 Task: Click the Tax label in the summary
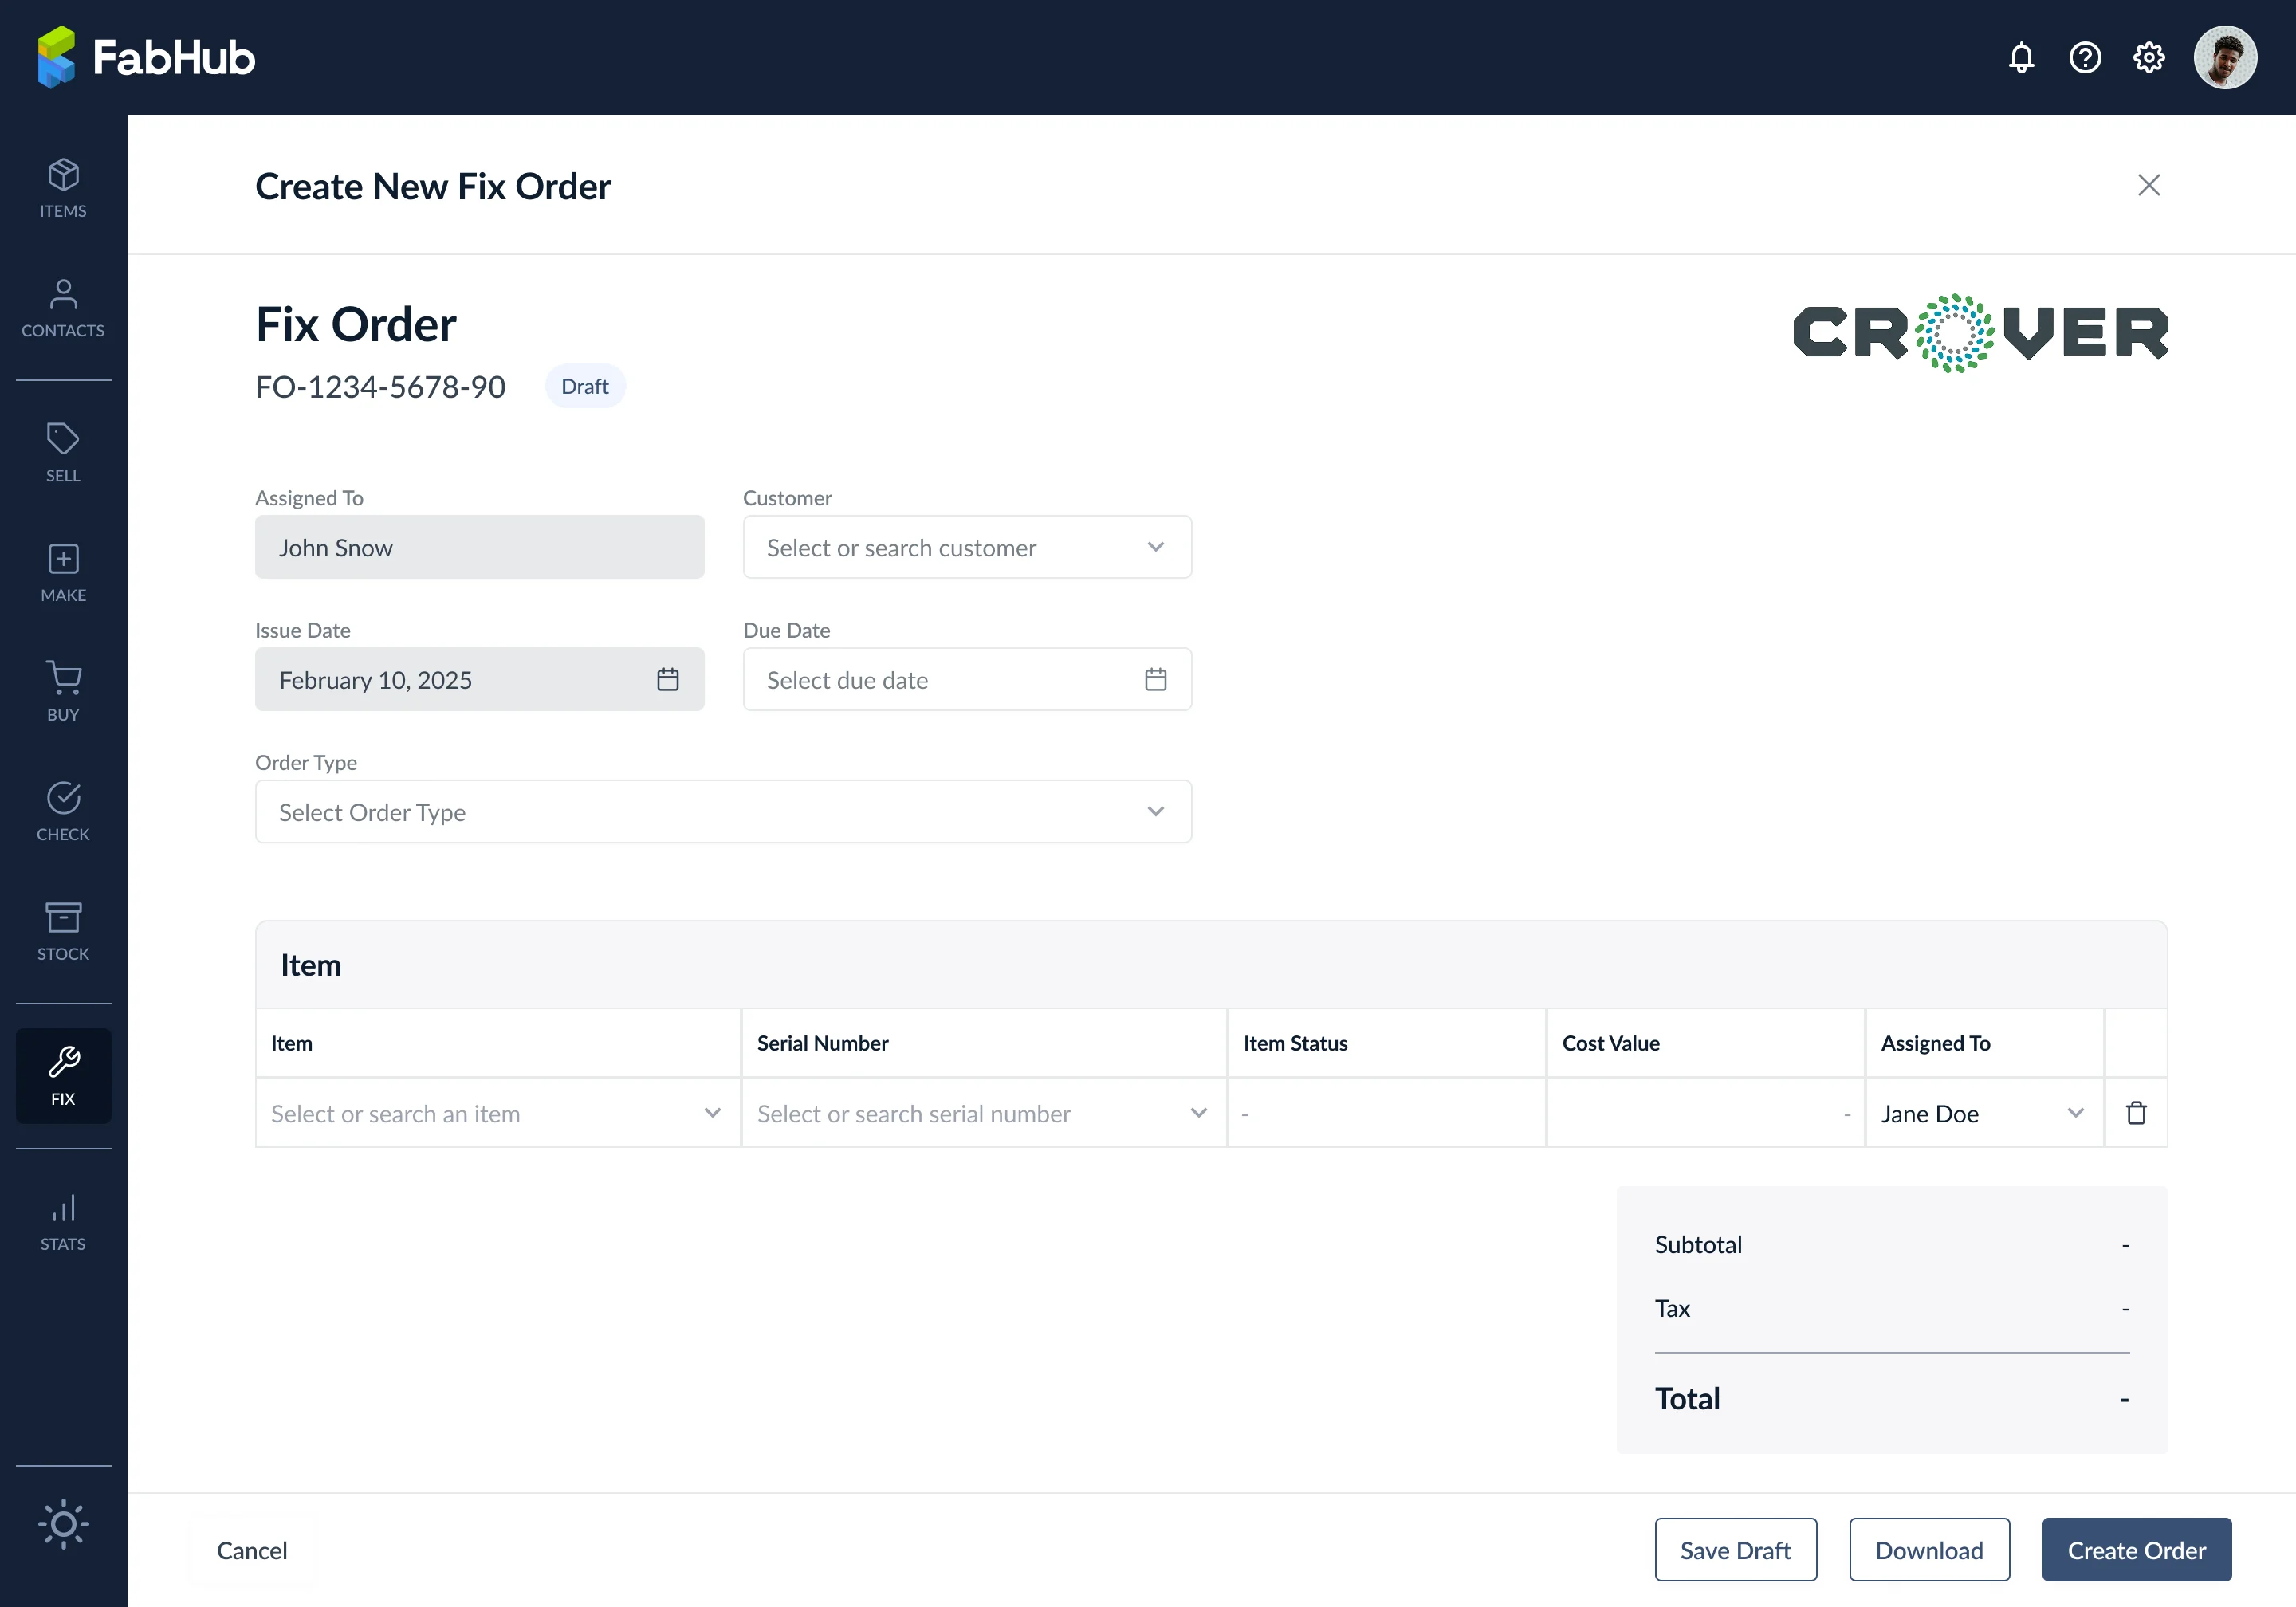pos(1672,1308)
